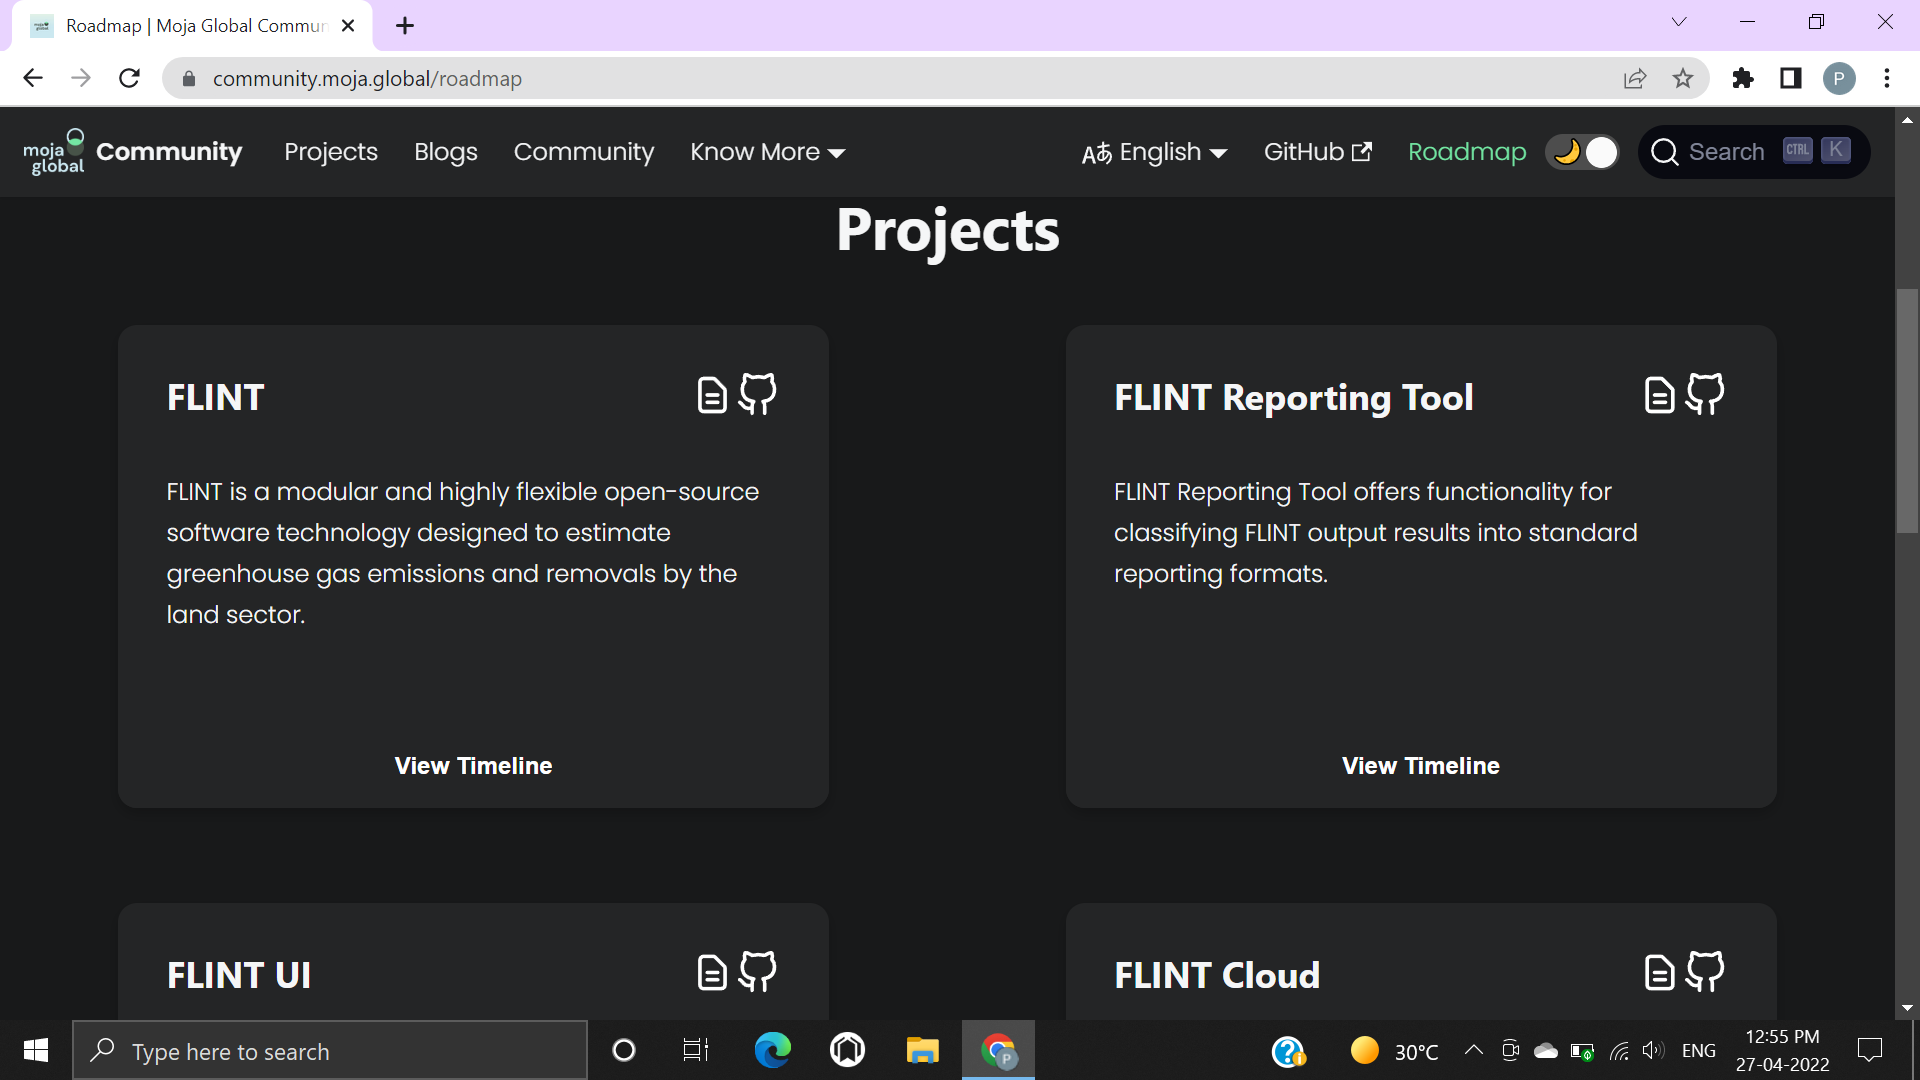
Task: Open the FLINT UI GitHub icon
Action: click(x=757, y=971)
